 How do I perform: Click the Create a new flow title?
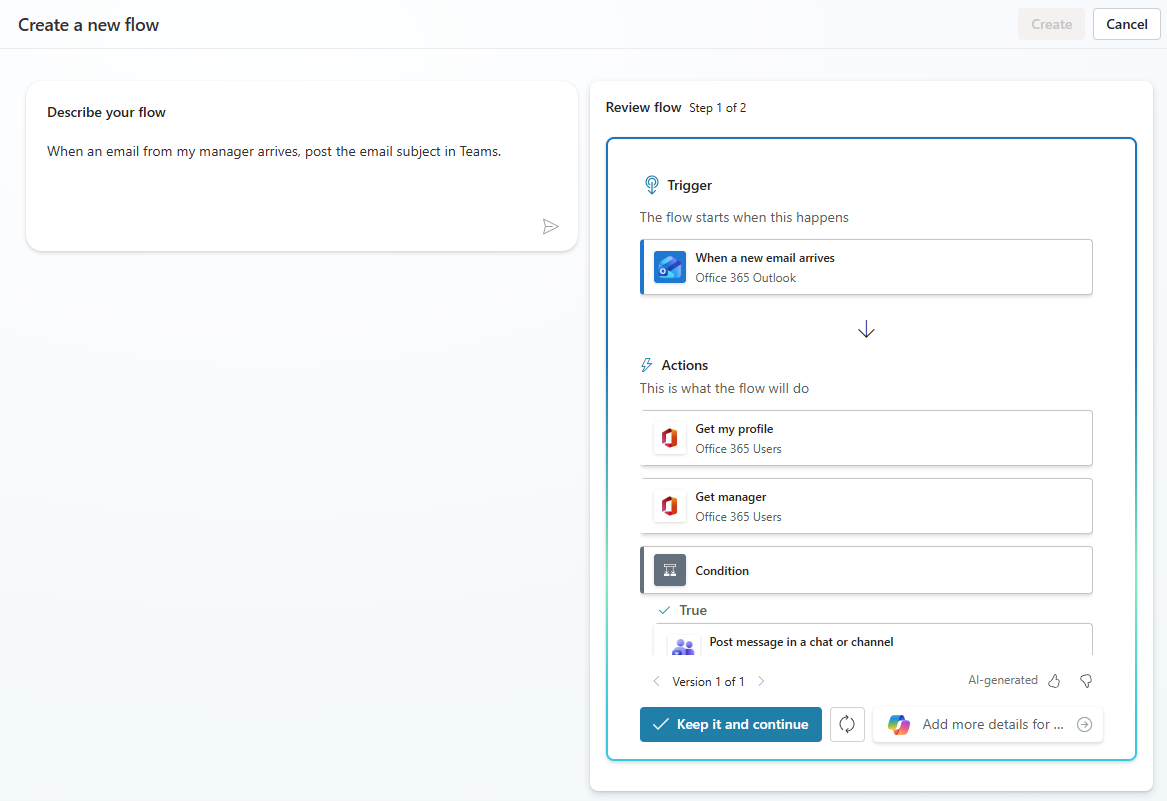[x=89, y=25]
